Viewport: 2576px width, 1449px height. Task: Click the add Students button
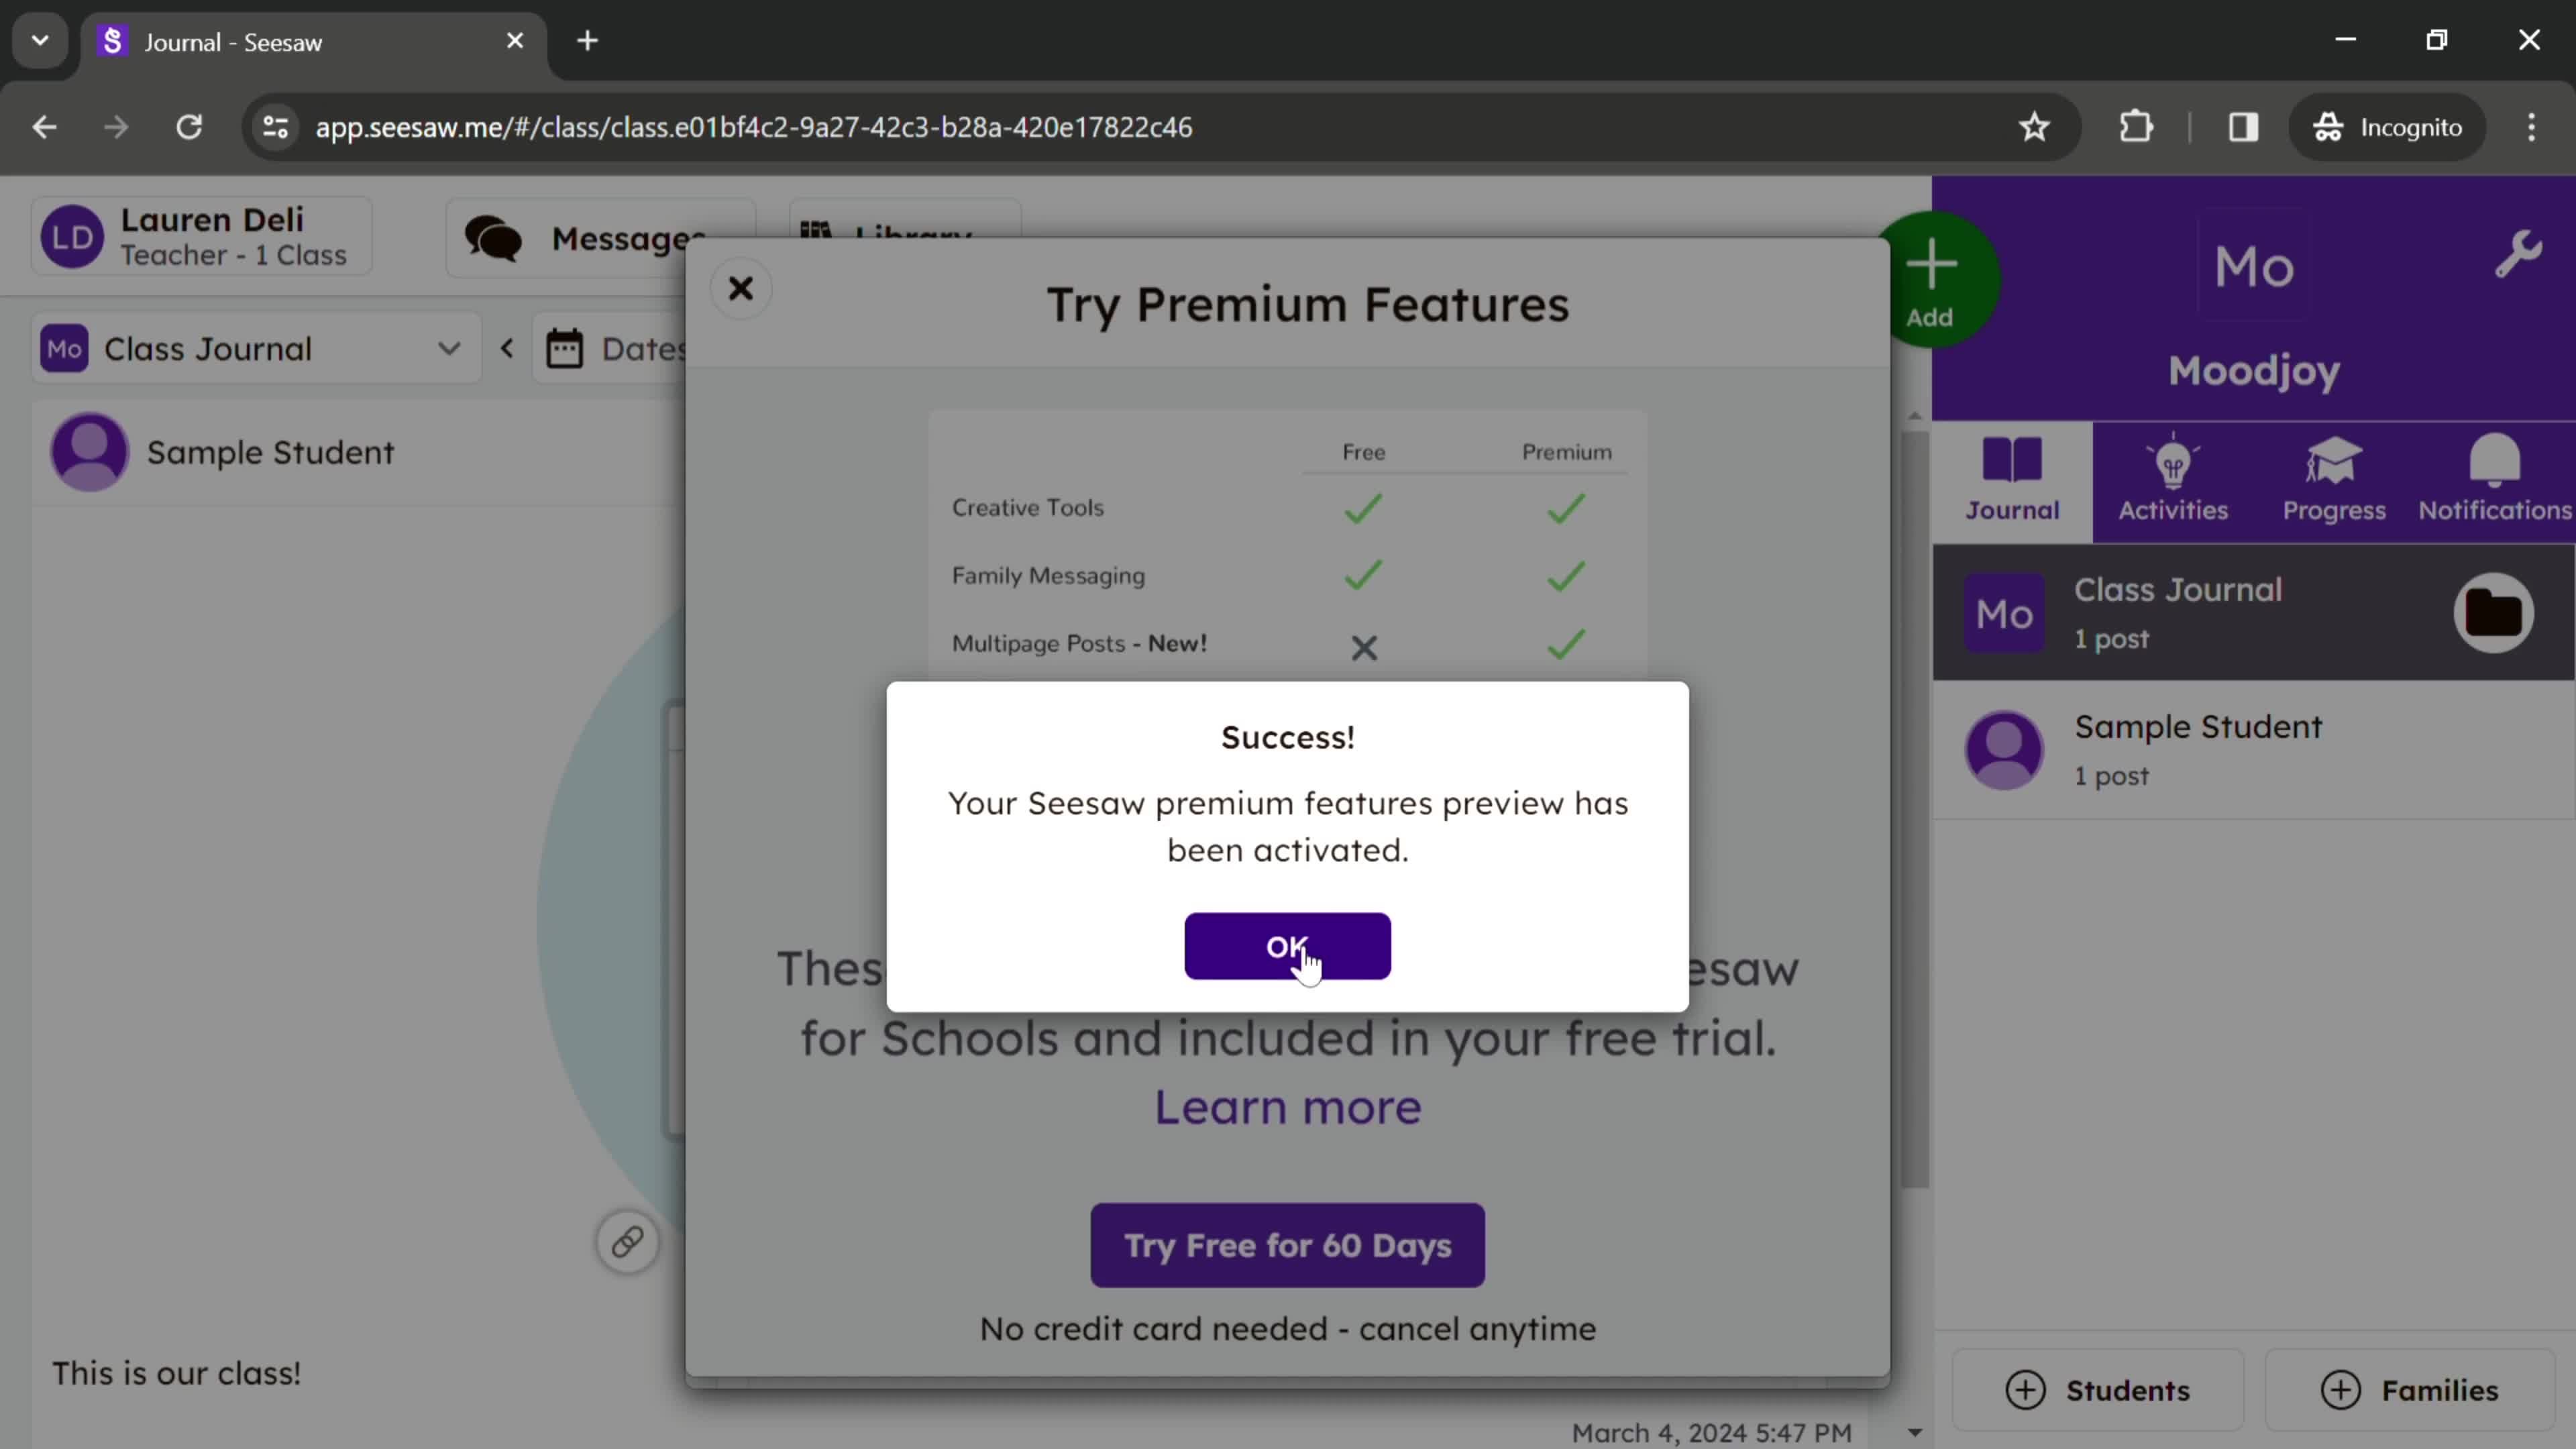[2097, 1390]
